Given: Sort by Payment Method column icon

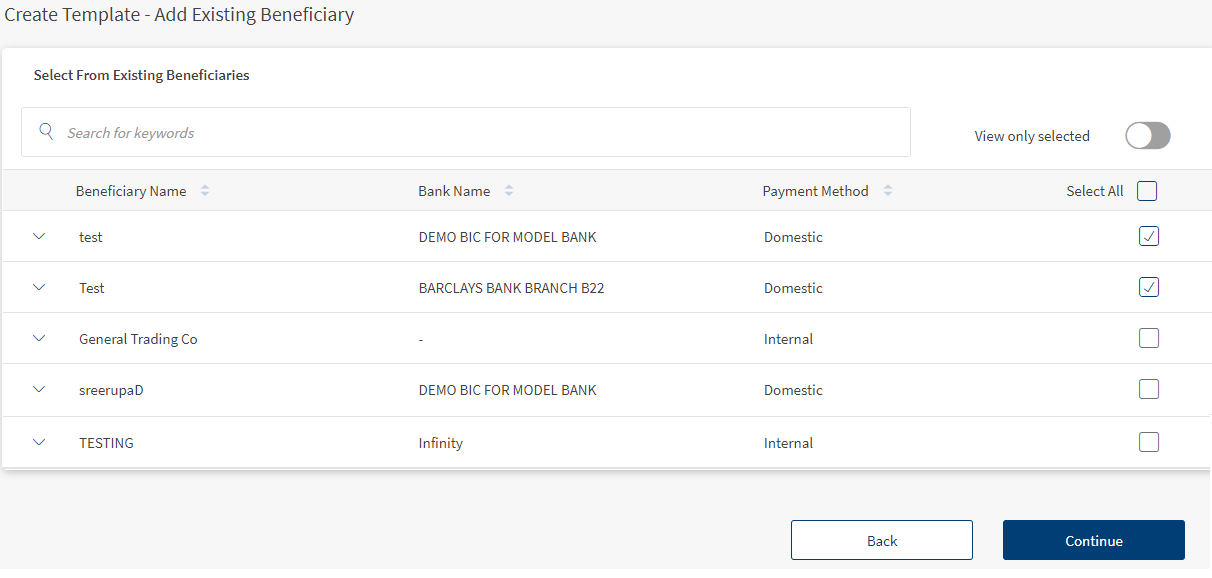Looking at the screenshot, I should (888, 191).
